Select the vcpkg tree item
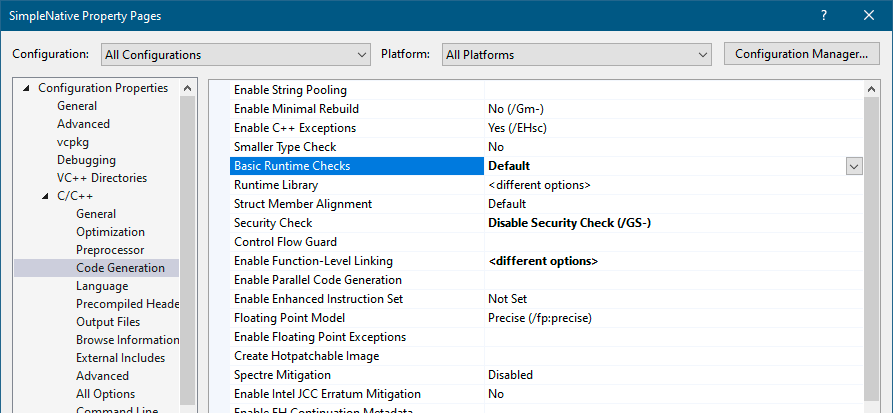This screenshot has height=413, width=893. pos(73,142)
